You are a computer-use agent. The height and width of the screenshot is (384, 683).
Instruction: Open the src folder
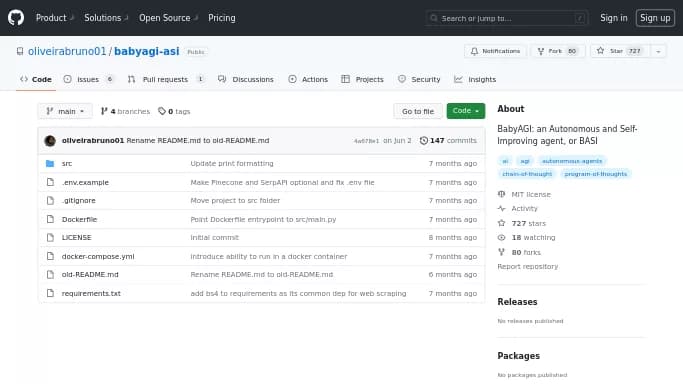[x=67, y=164]
